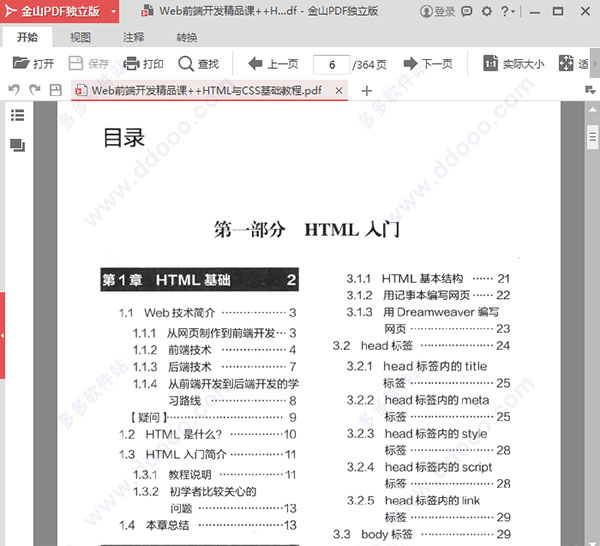600x546 pixels.
Task: Open the page thumbnails sidebar icon
Action: (x=18, y=145)
